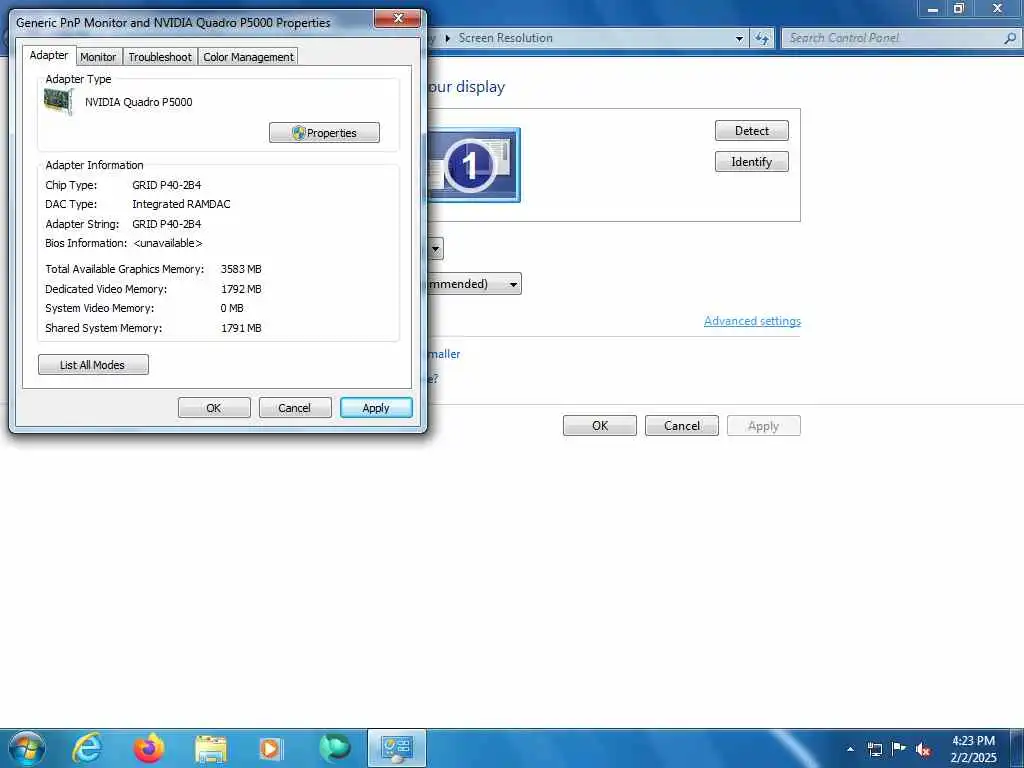This screenshot has width=1024, height=768.
Task: Click the search magnifier in Control Panel
Action: [1010, 39]
